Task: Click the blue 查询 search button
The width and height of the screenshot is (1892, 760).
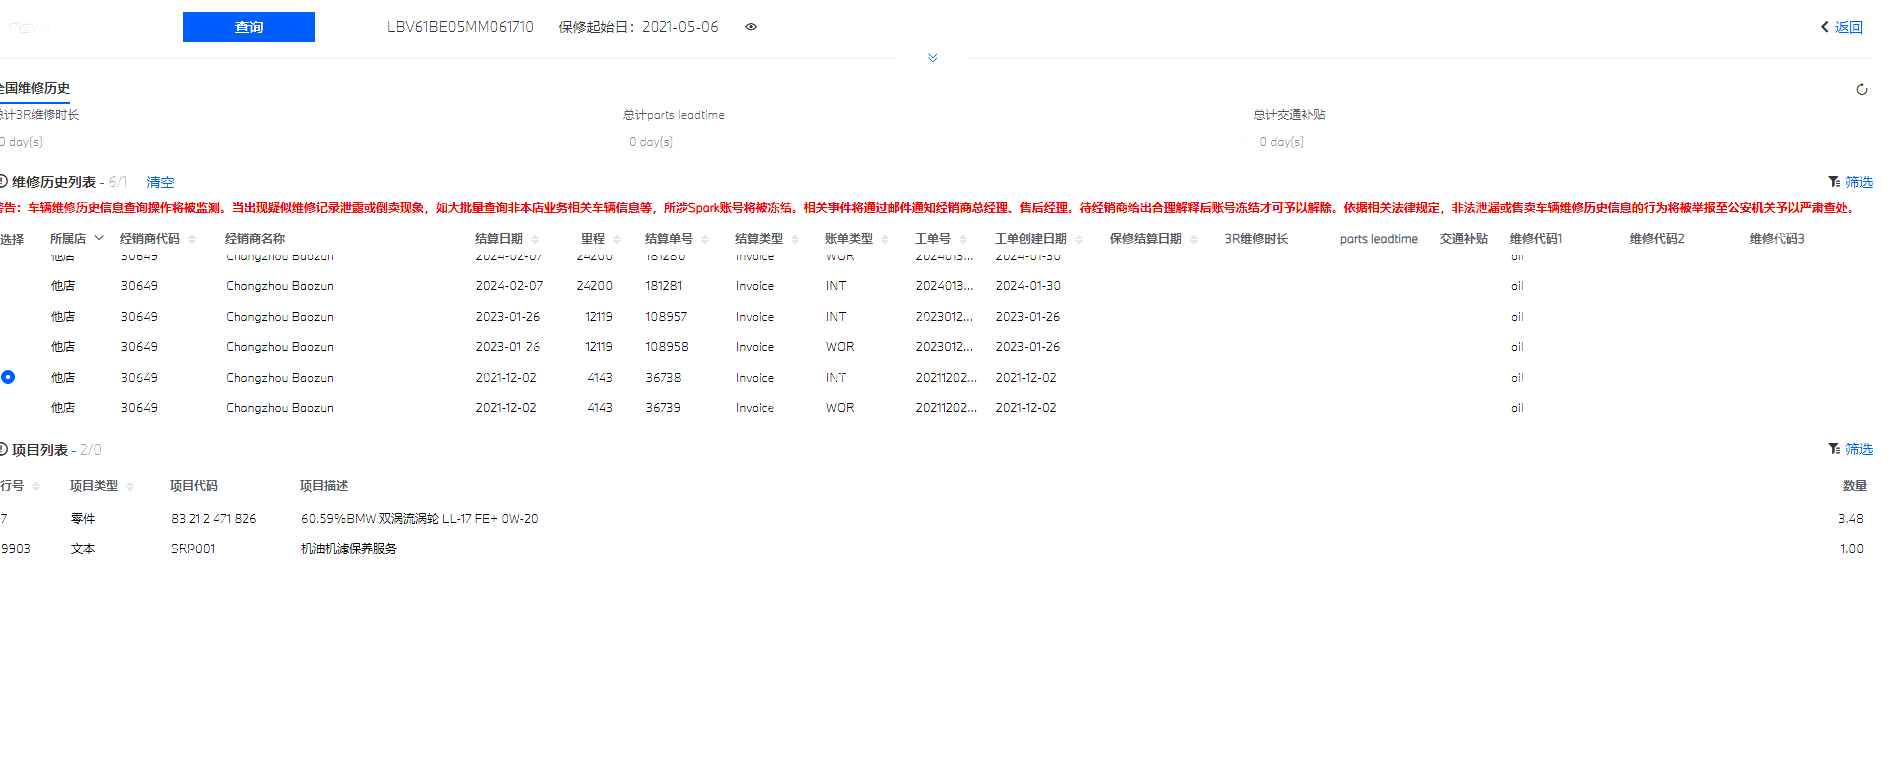Action: point(249,27)
